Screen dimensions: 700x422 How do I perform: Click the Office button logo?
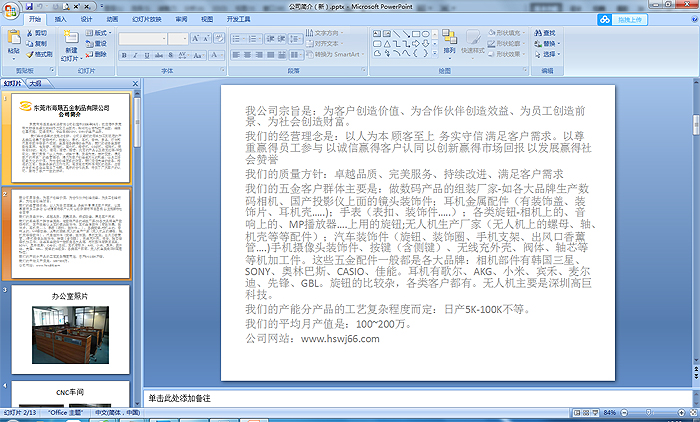(x=12, y=11)
